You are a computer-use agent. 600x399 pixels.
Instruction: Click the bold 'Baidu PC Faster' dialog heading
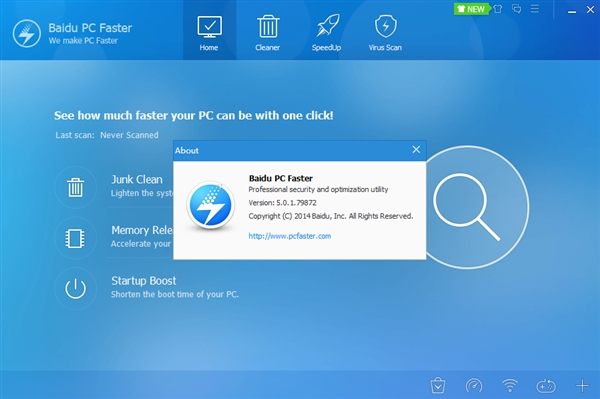coord(280,178)
